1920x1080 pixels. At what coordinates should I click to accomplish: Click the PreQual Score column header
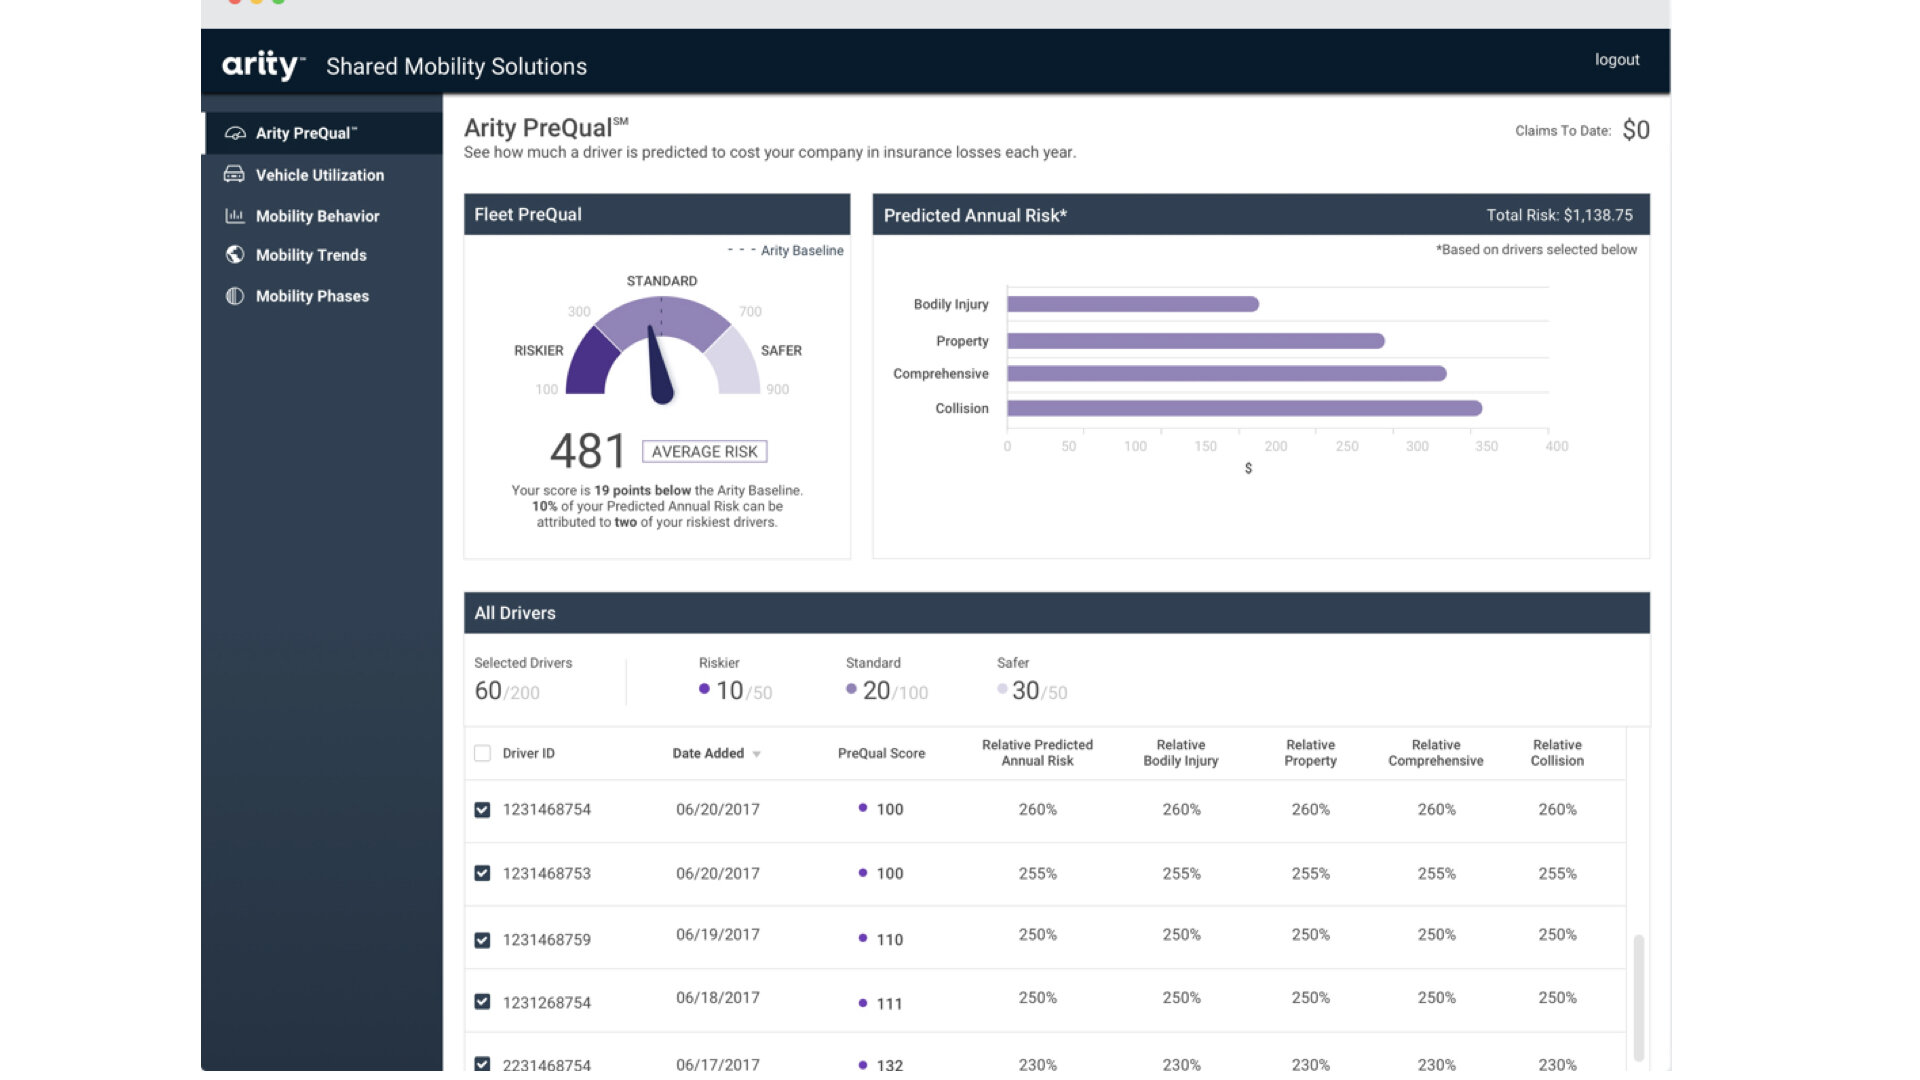pyautogui.click(x=881, y=753)
